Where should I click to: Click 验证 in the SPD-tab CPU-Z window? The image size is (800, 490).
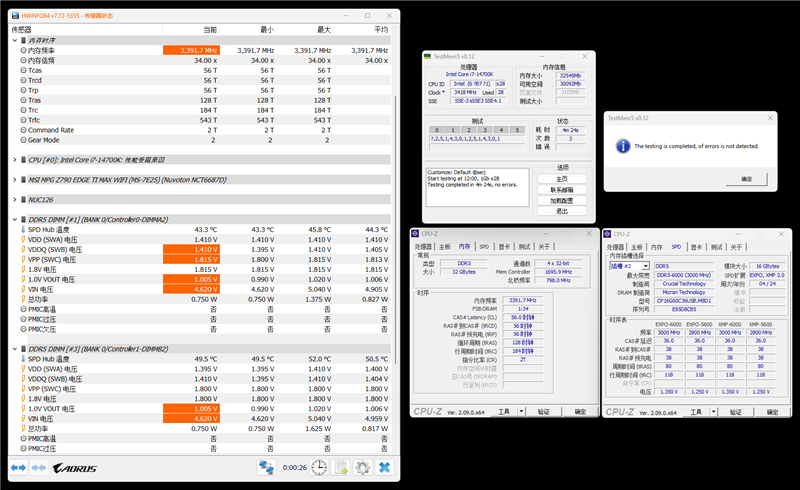tap(735, 412)
